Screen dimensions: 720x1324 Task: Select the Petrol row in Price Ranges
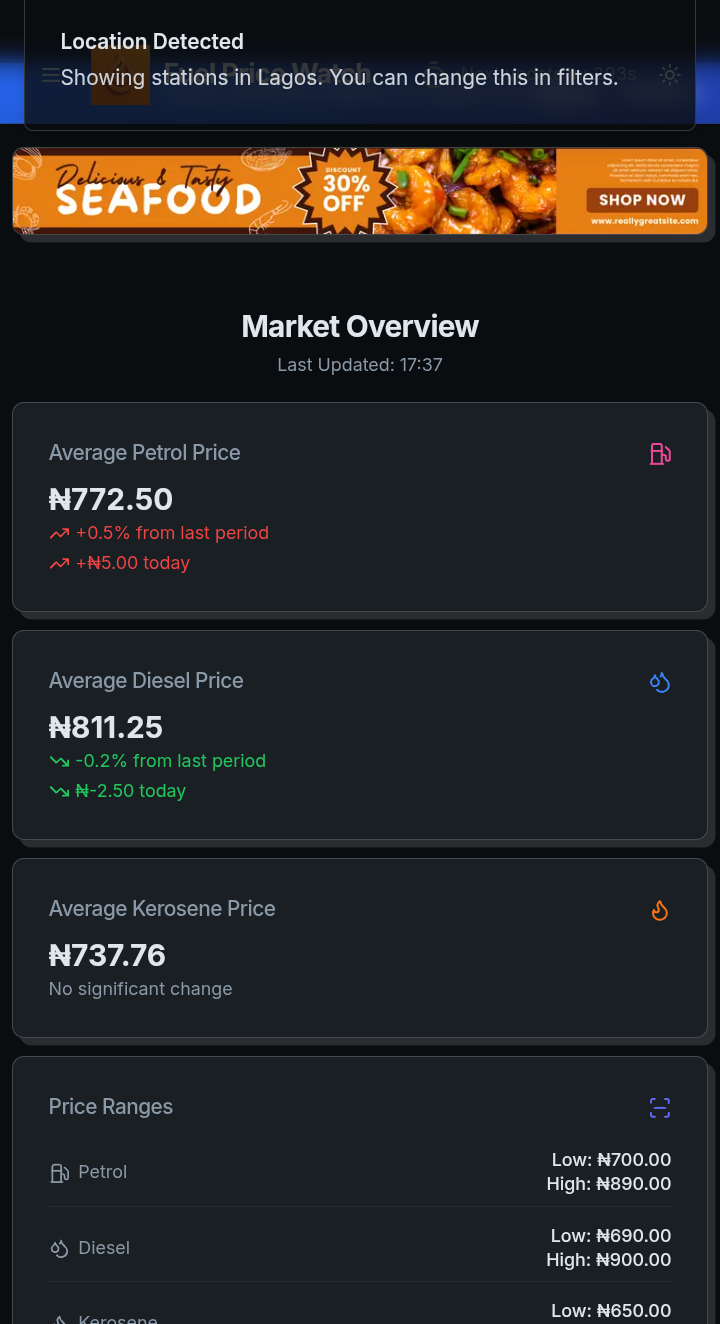pyautogui.click(x=360, y=1172)
